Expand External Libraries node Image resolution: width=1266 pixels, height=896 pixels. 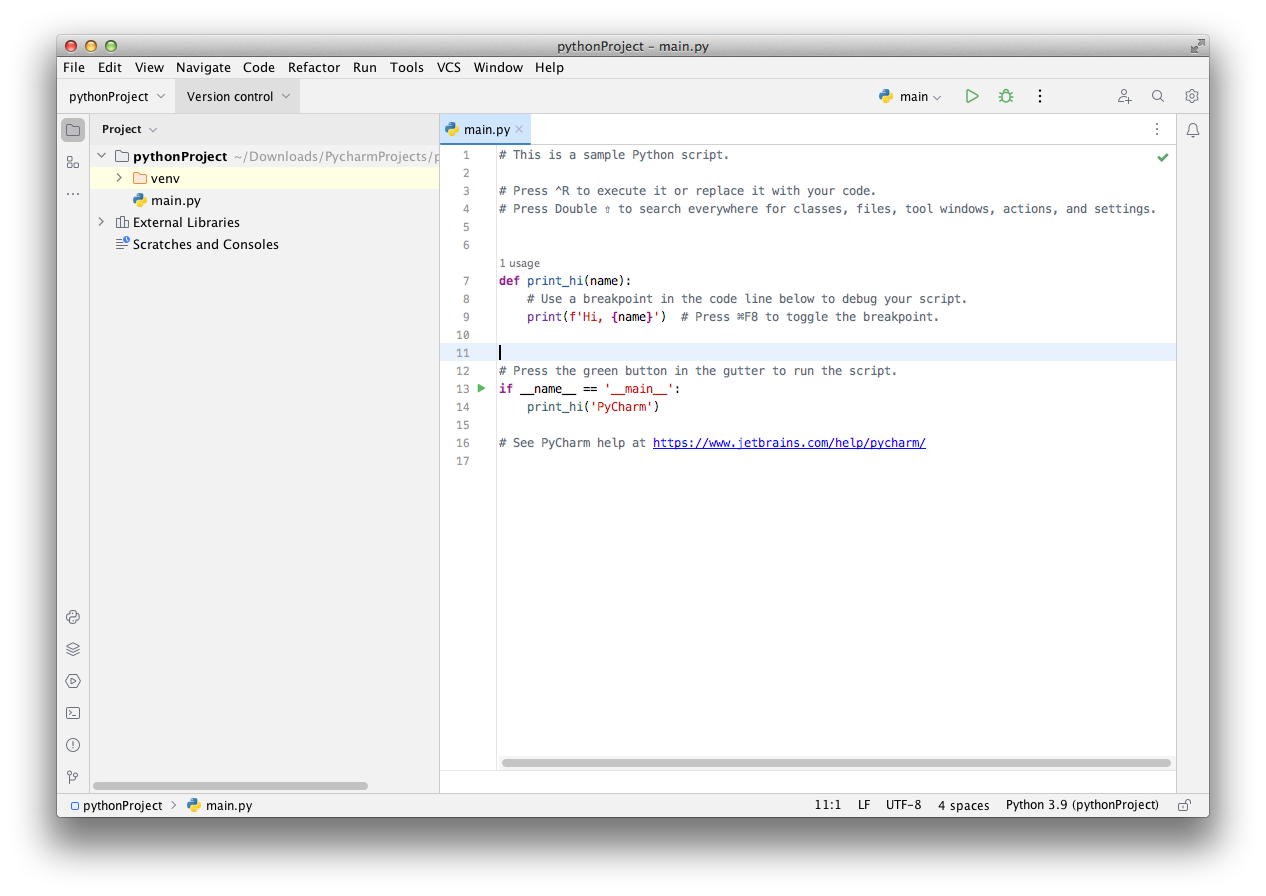coord(101,222)
